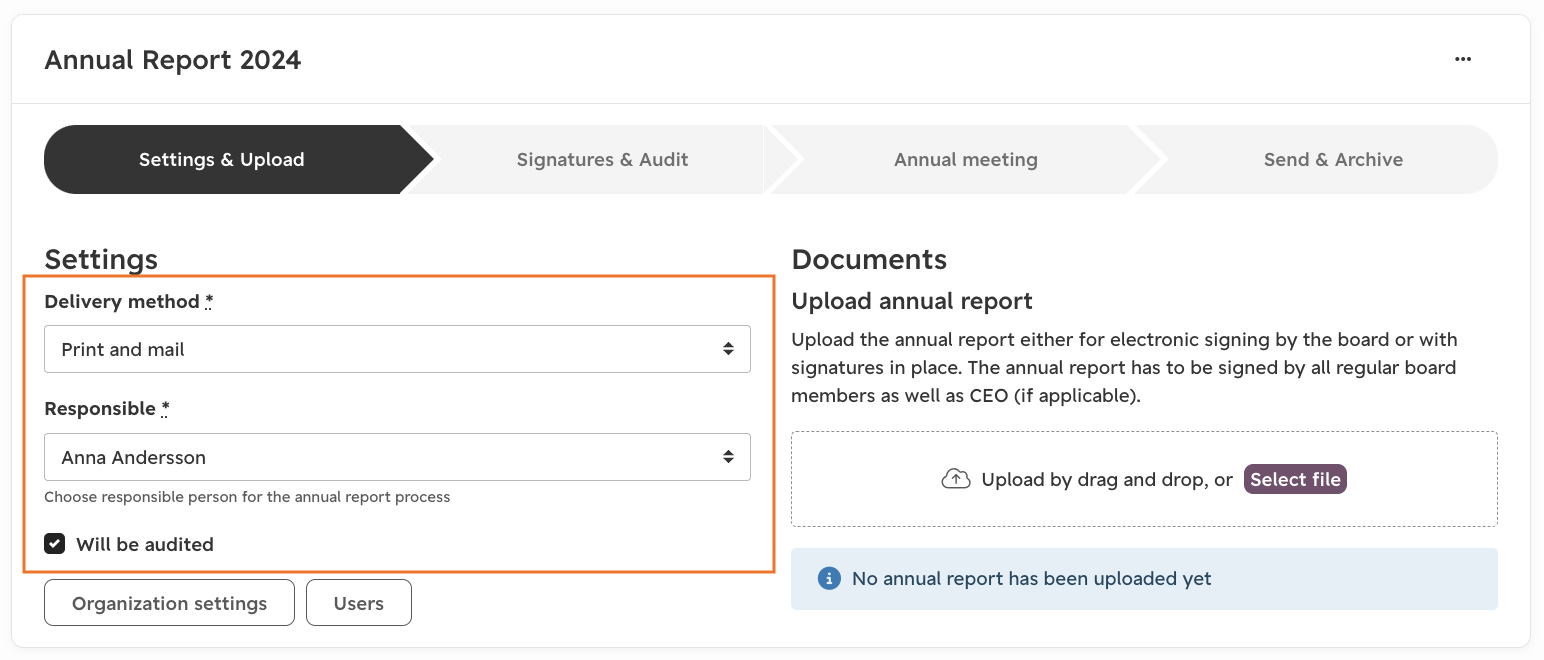Open Organization settings
This screenshot has height=660, width=1544.
click(x=169, y=603)
